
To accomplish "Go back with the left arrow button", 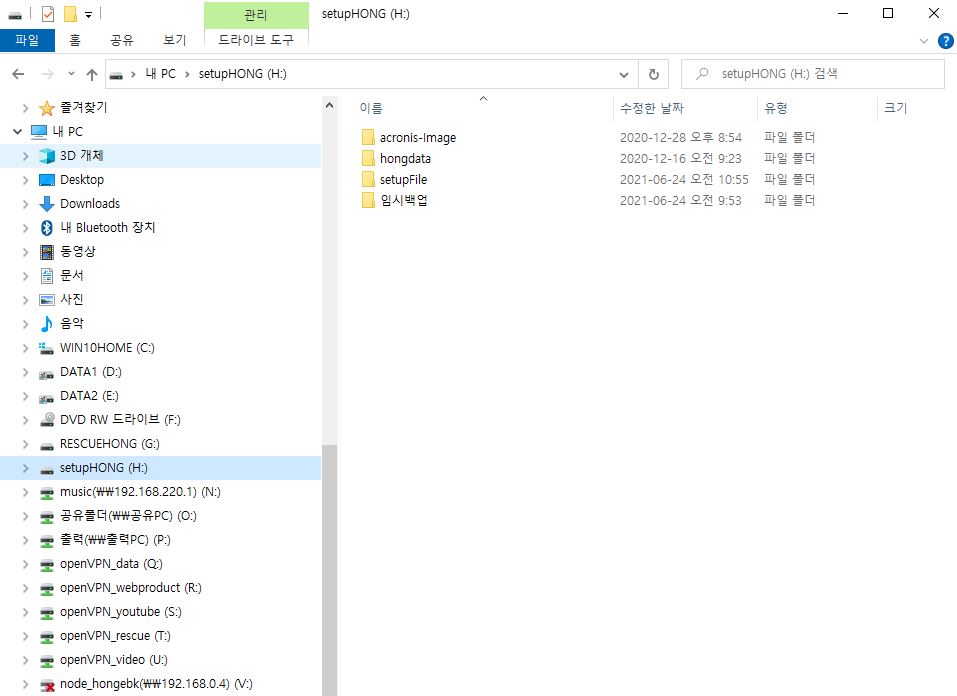I will [x=18, y=74].
